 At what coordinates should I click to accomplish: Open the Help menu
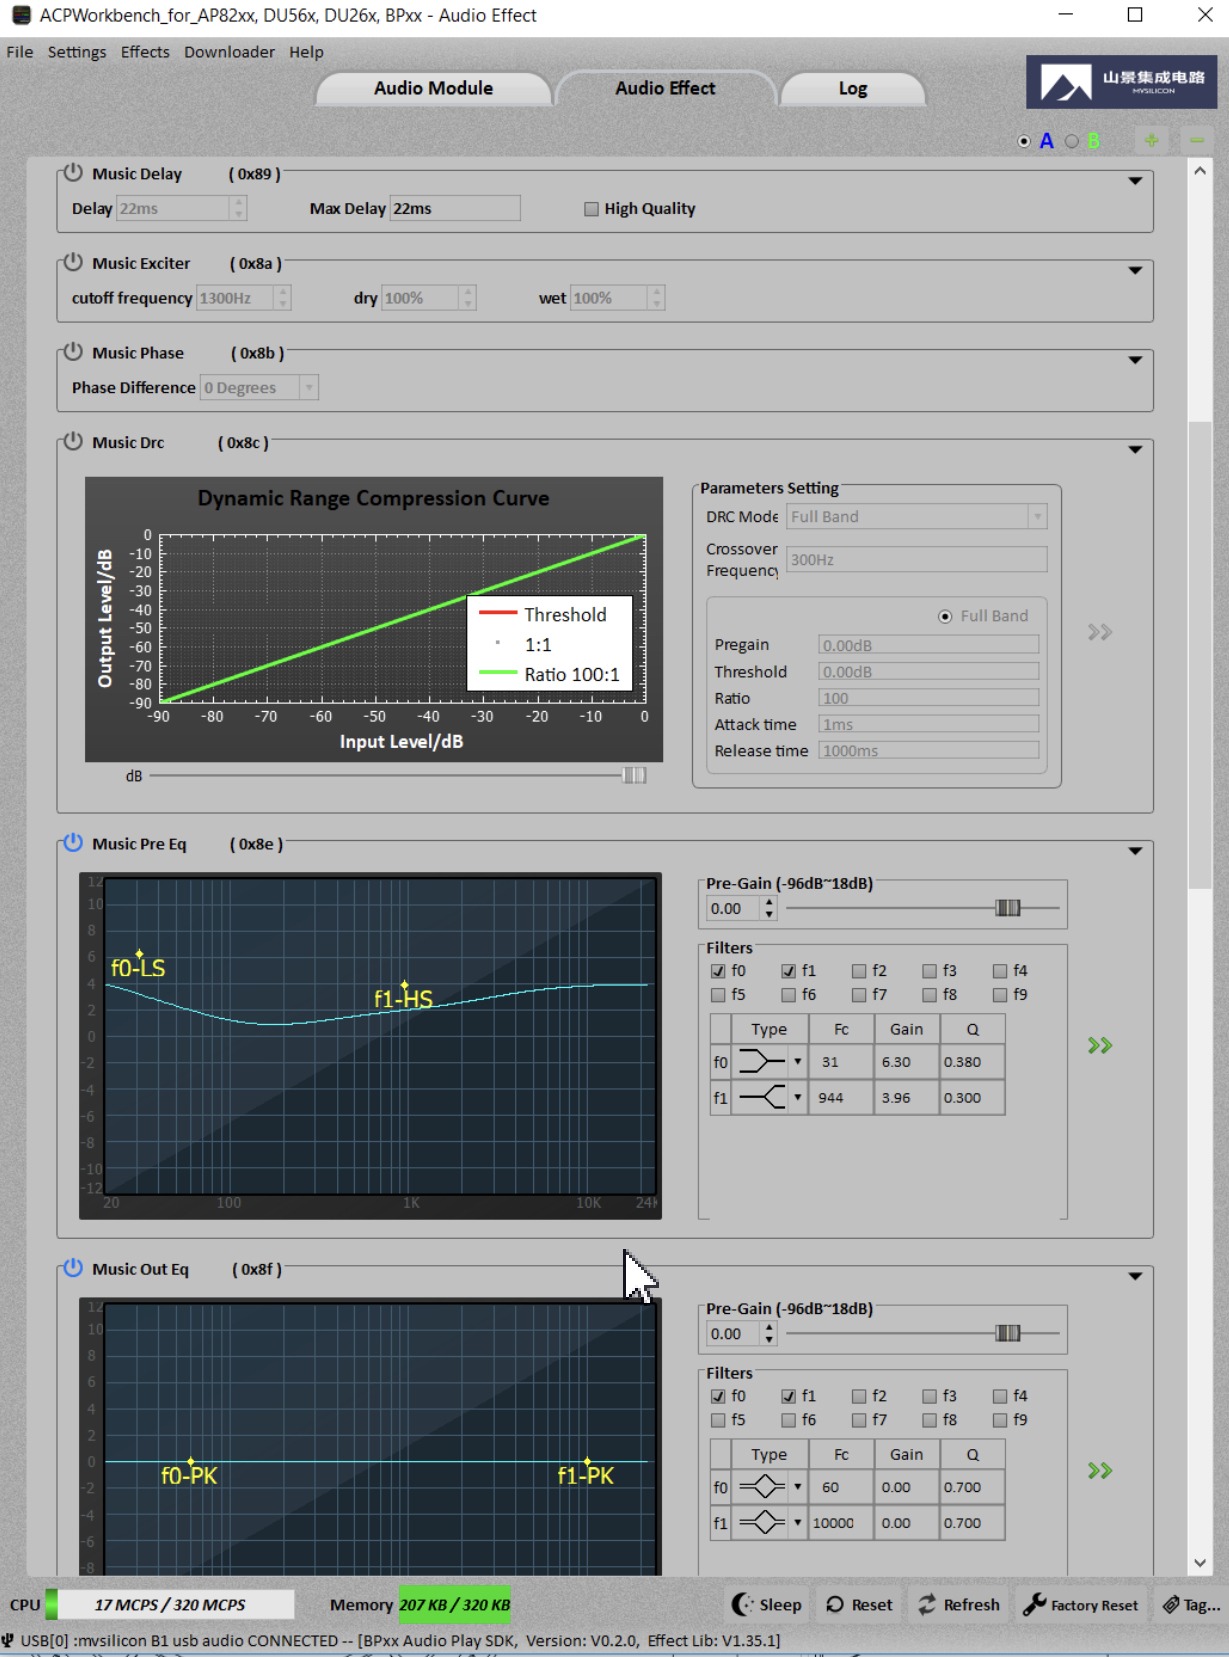306,52
